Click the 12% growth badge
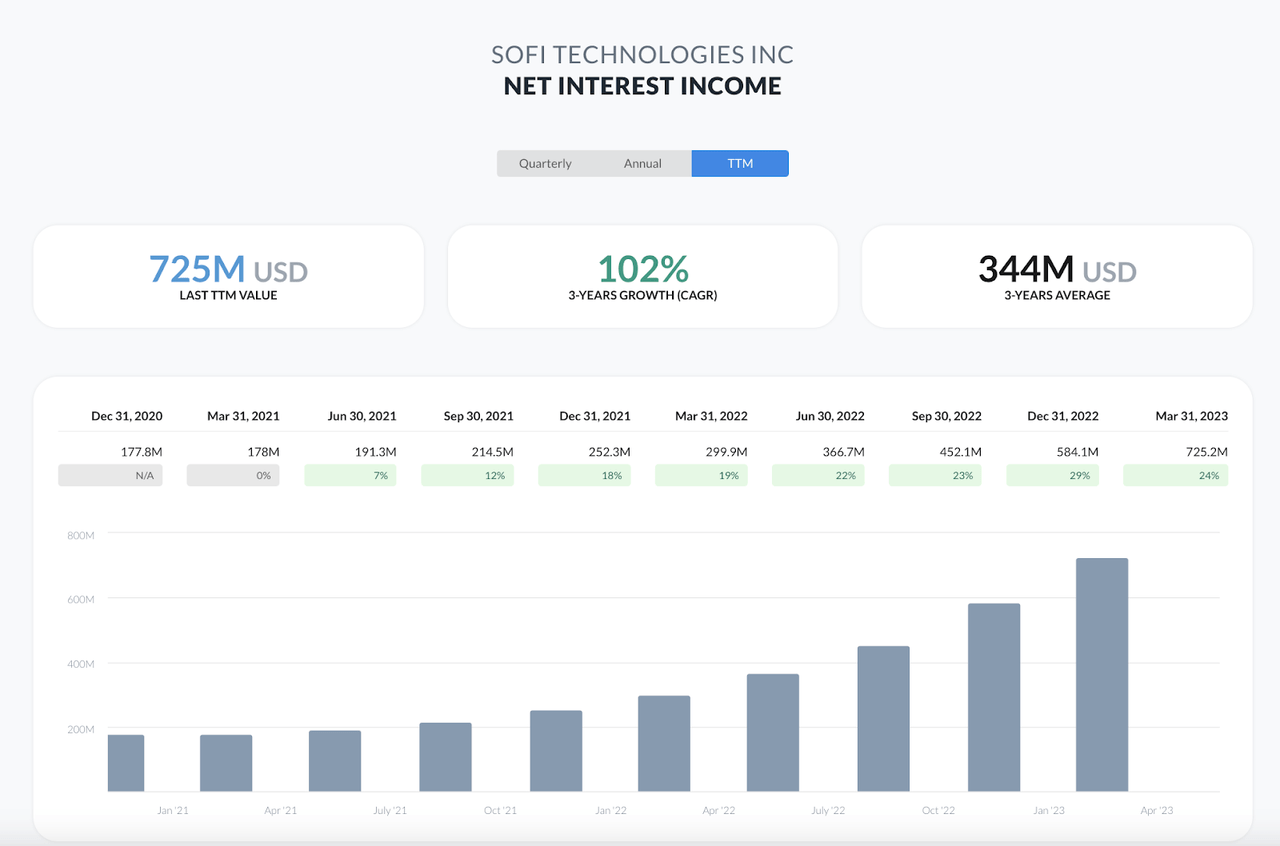Screen dimensions: 1280x846 click(467, 475)
